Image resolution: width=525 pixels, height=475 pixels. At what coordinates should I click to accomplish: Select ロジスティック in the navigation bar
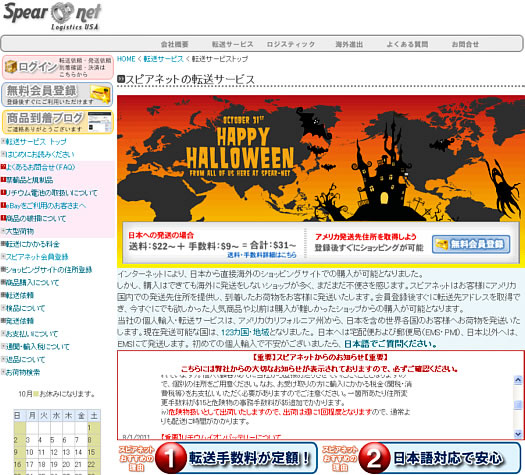pos(291,44)
